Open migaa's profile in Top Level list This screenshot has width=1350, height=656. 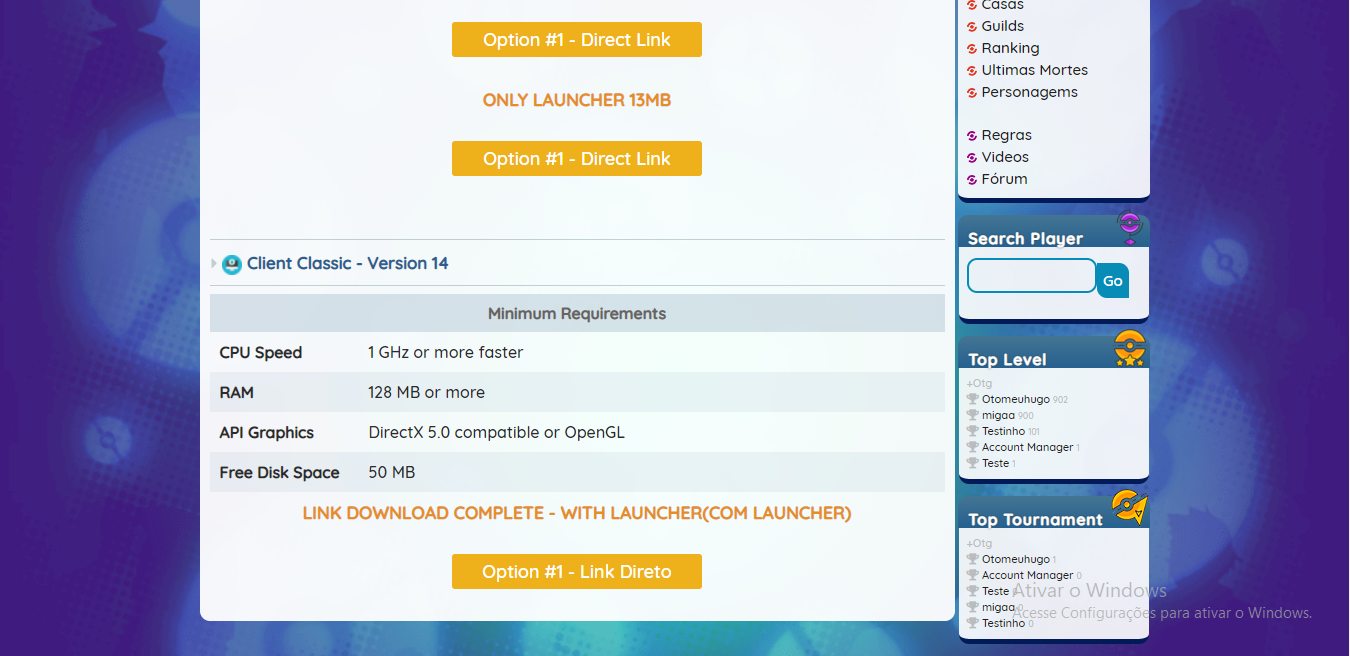(998, 415)
